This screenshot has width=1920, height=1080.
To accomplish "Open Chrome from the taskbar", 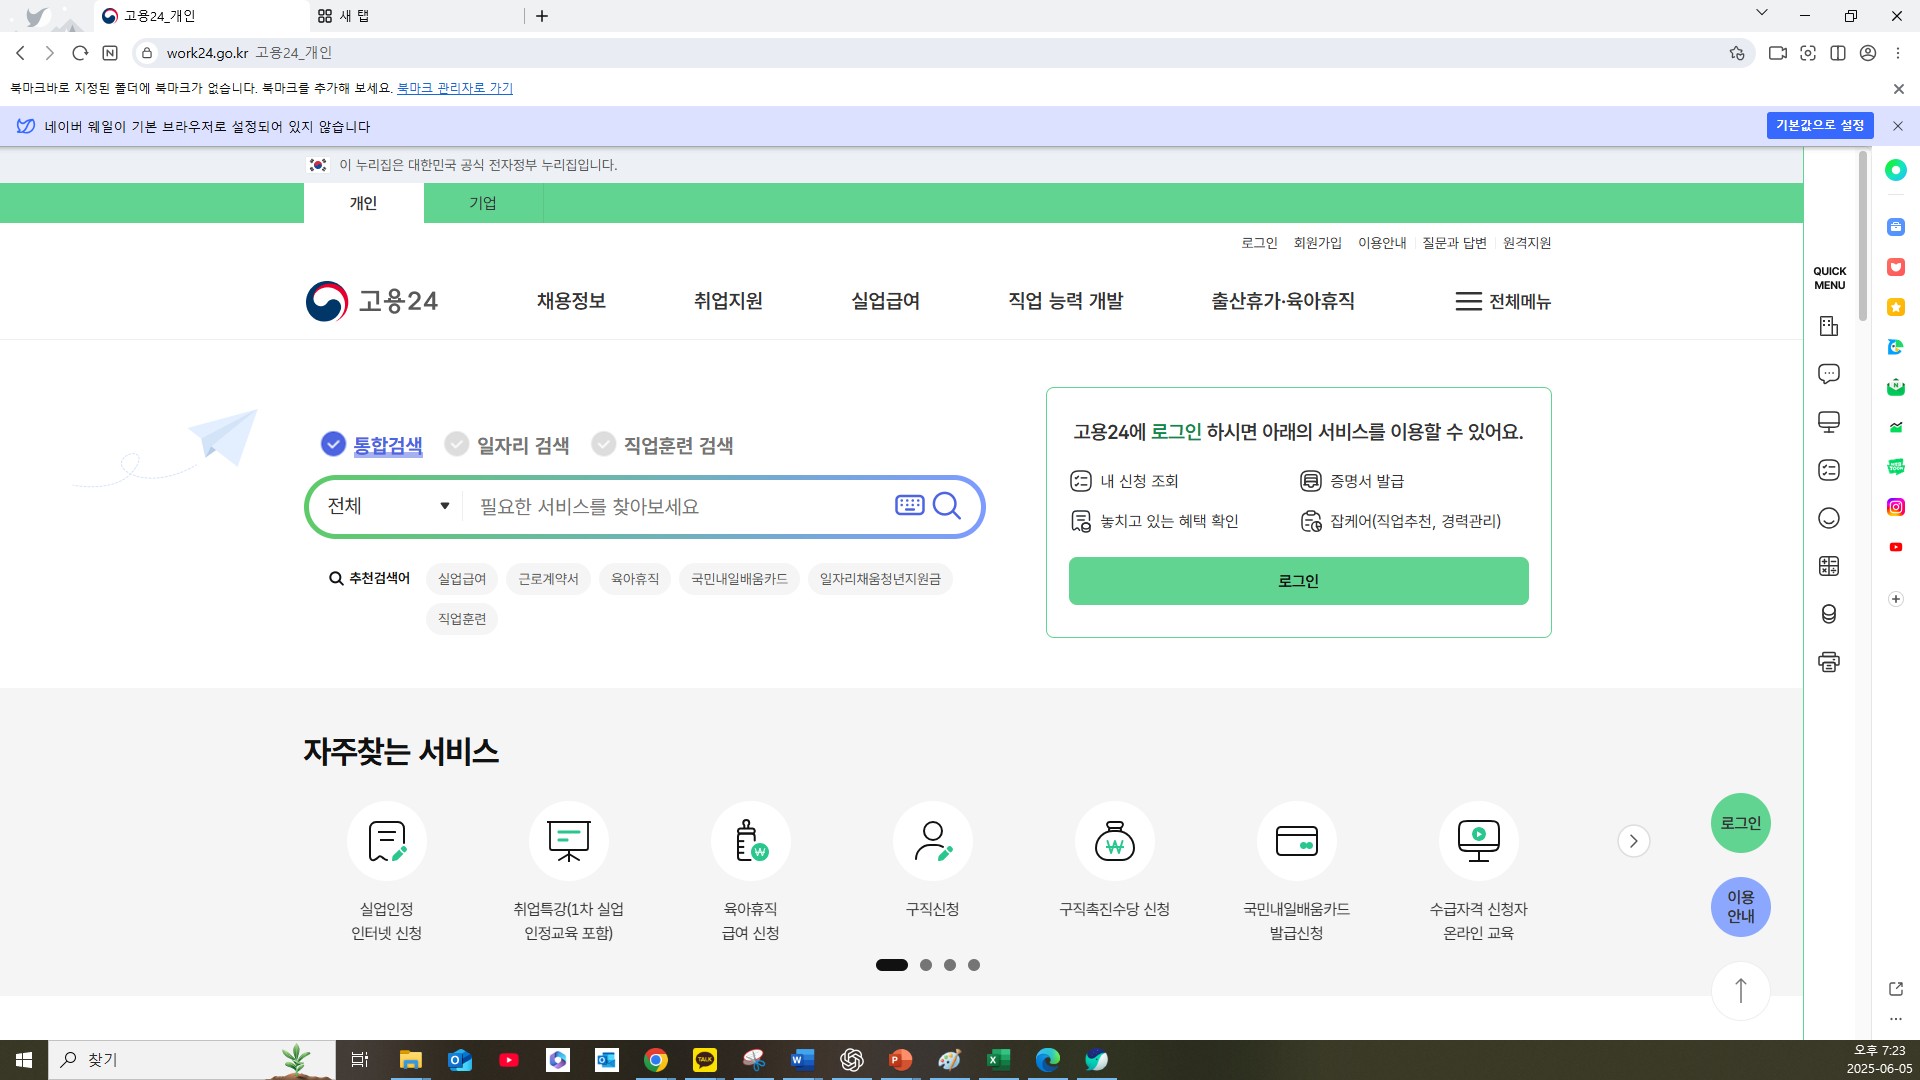I will (656, 1060).
